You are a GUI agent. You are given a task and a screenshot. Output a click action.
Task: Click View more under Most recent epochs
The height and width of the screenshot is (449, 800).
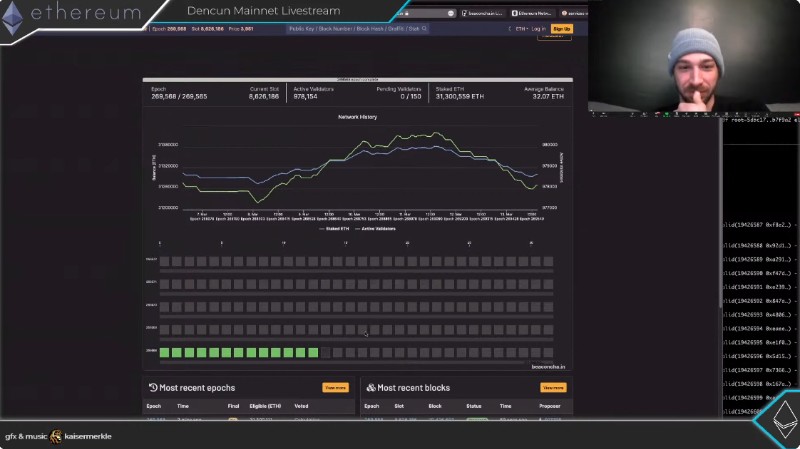tap(335, 387)
